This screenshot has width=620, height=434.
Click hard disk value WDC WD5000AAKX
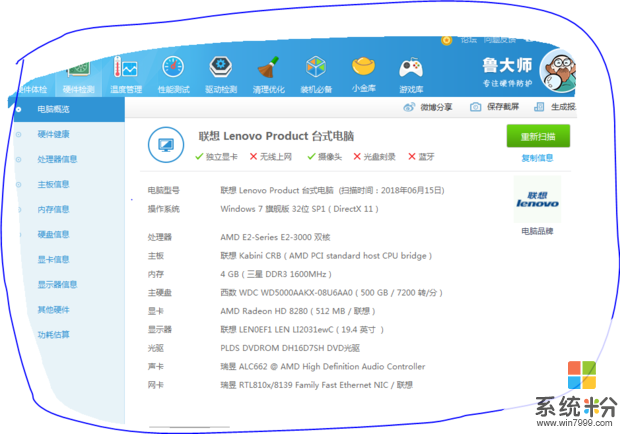pyautogui.click(x=331, y=293)
